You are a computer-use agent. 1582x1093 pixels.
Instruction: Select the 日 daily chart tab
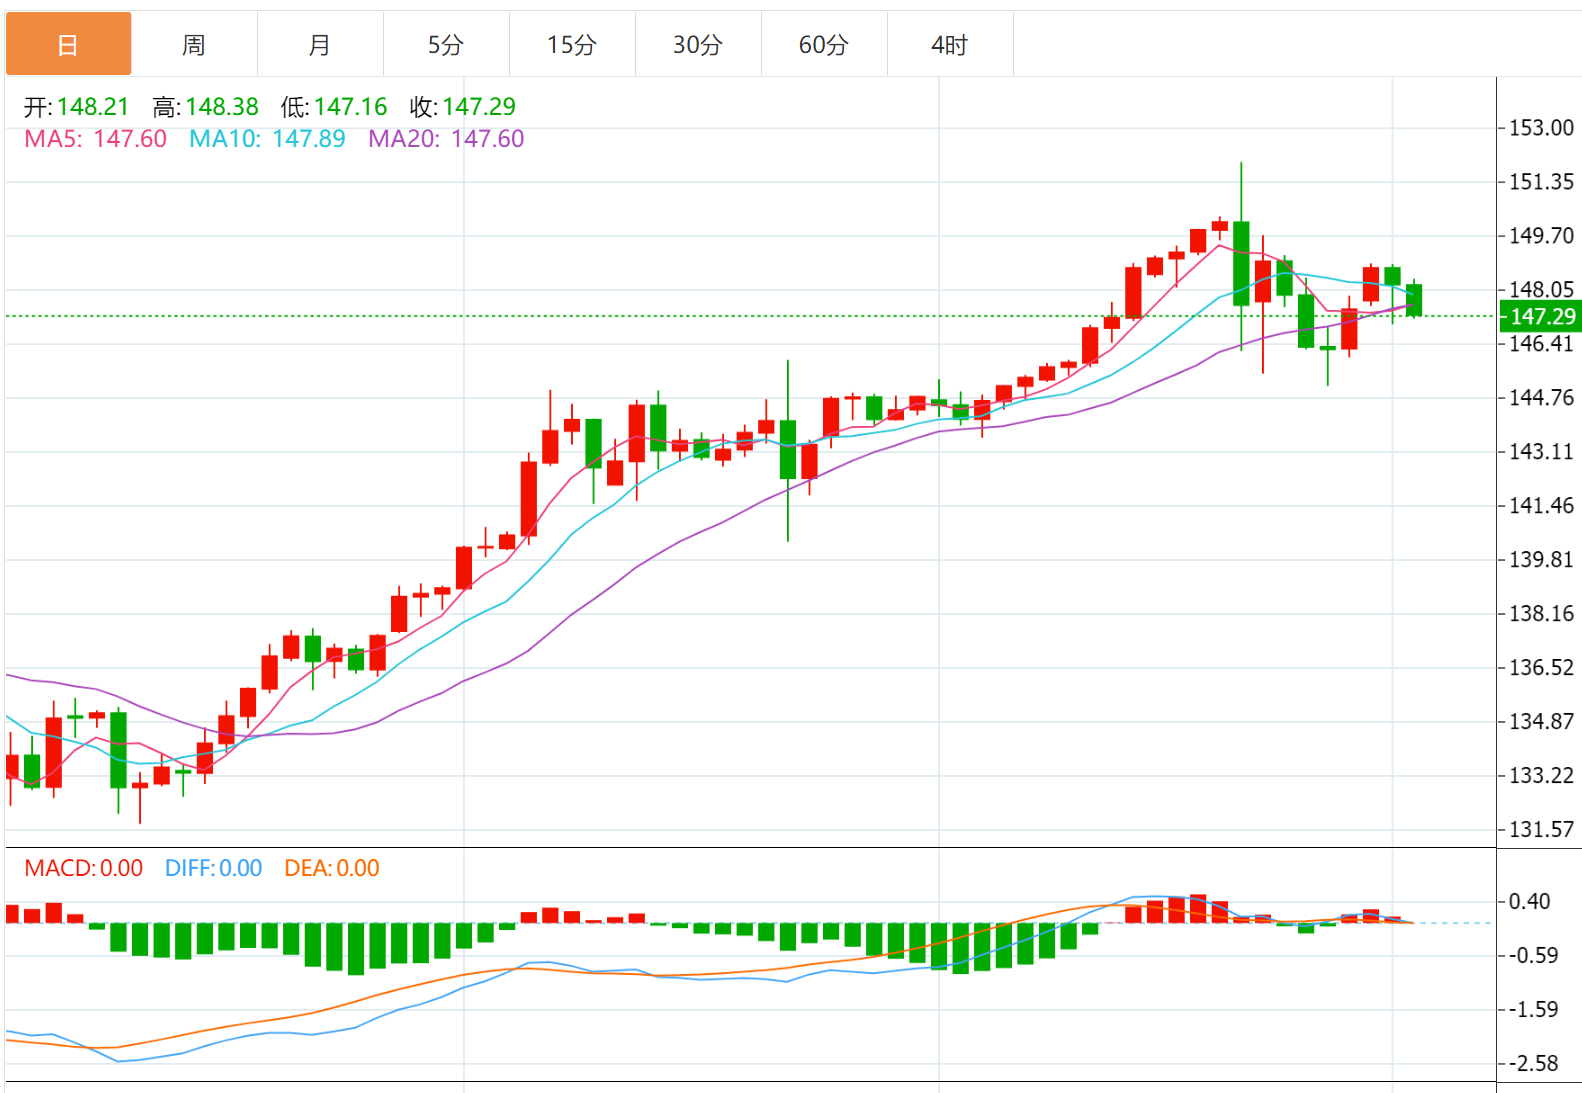click(x=68, y=44)
